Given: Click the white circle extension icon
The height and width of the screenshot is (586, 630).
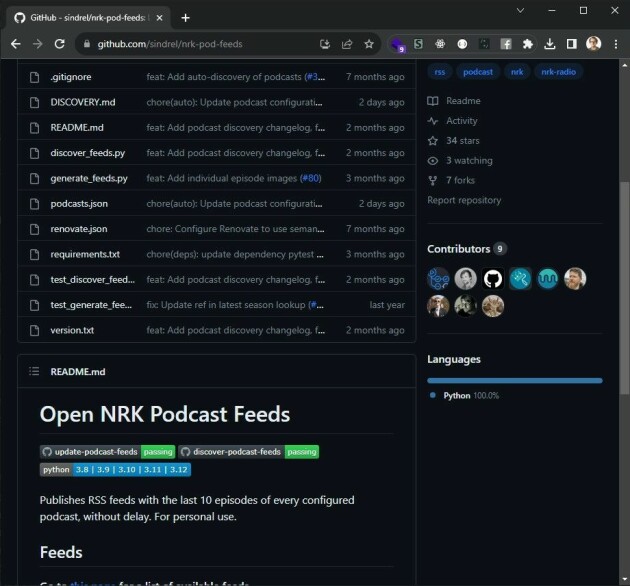Looking at the screenshot, I should (462, 44).
